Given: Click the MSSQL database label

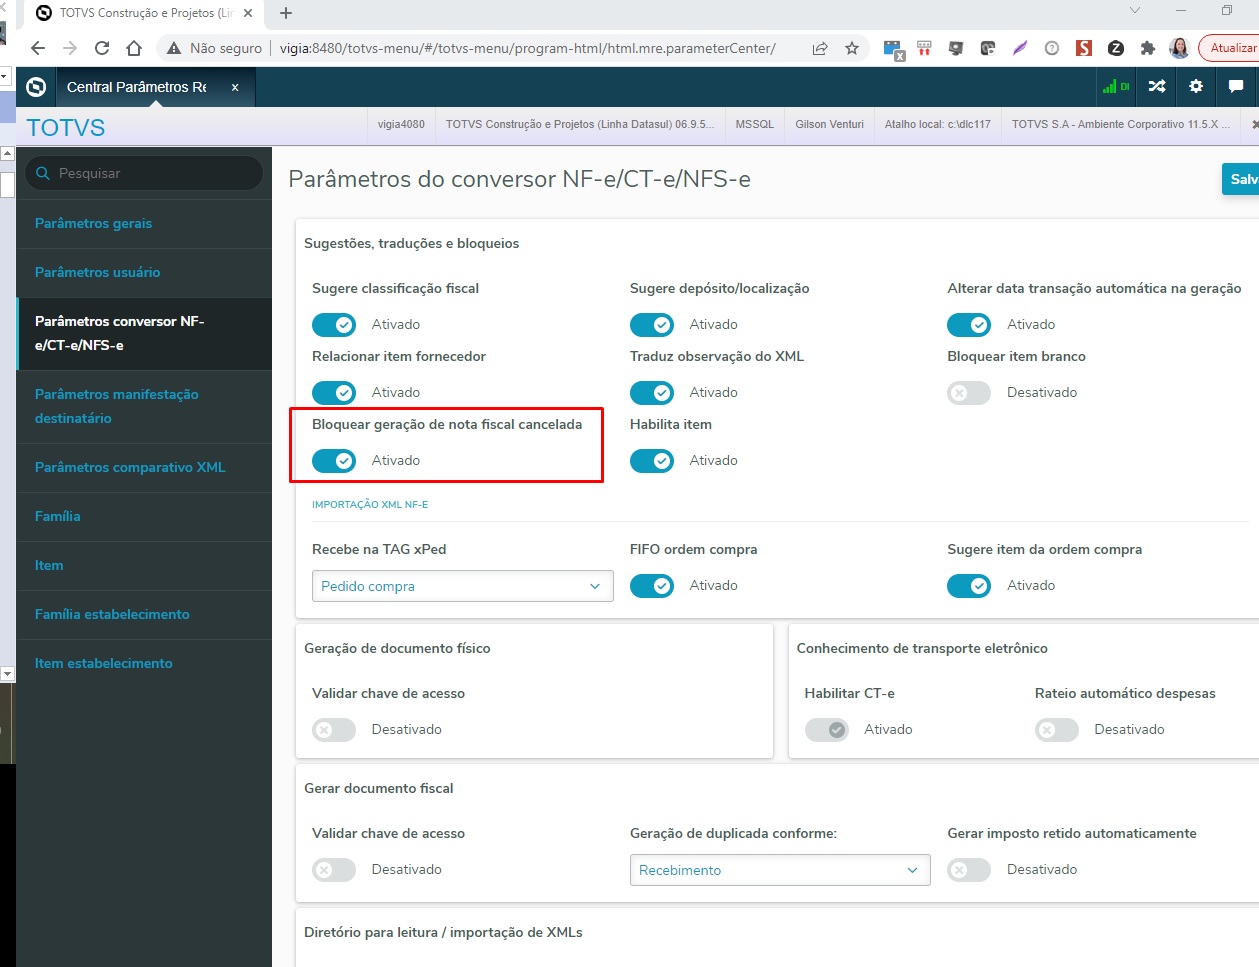Looking at the screenshot, I should tap(755, 124).
